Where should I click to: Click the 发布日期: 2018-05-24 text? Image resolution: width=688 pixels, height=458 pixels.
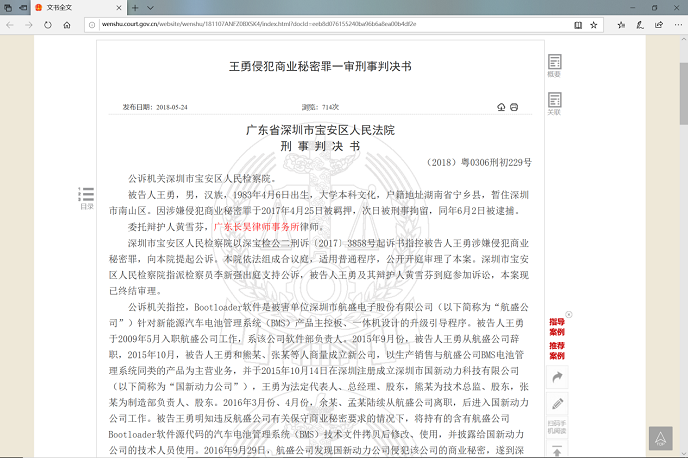155,107
